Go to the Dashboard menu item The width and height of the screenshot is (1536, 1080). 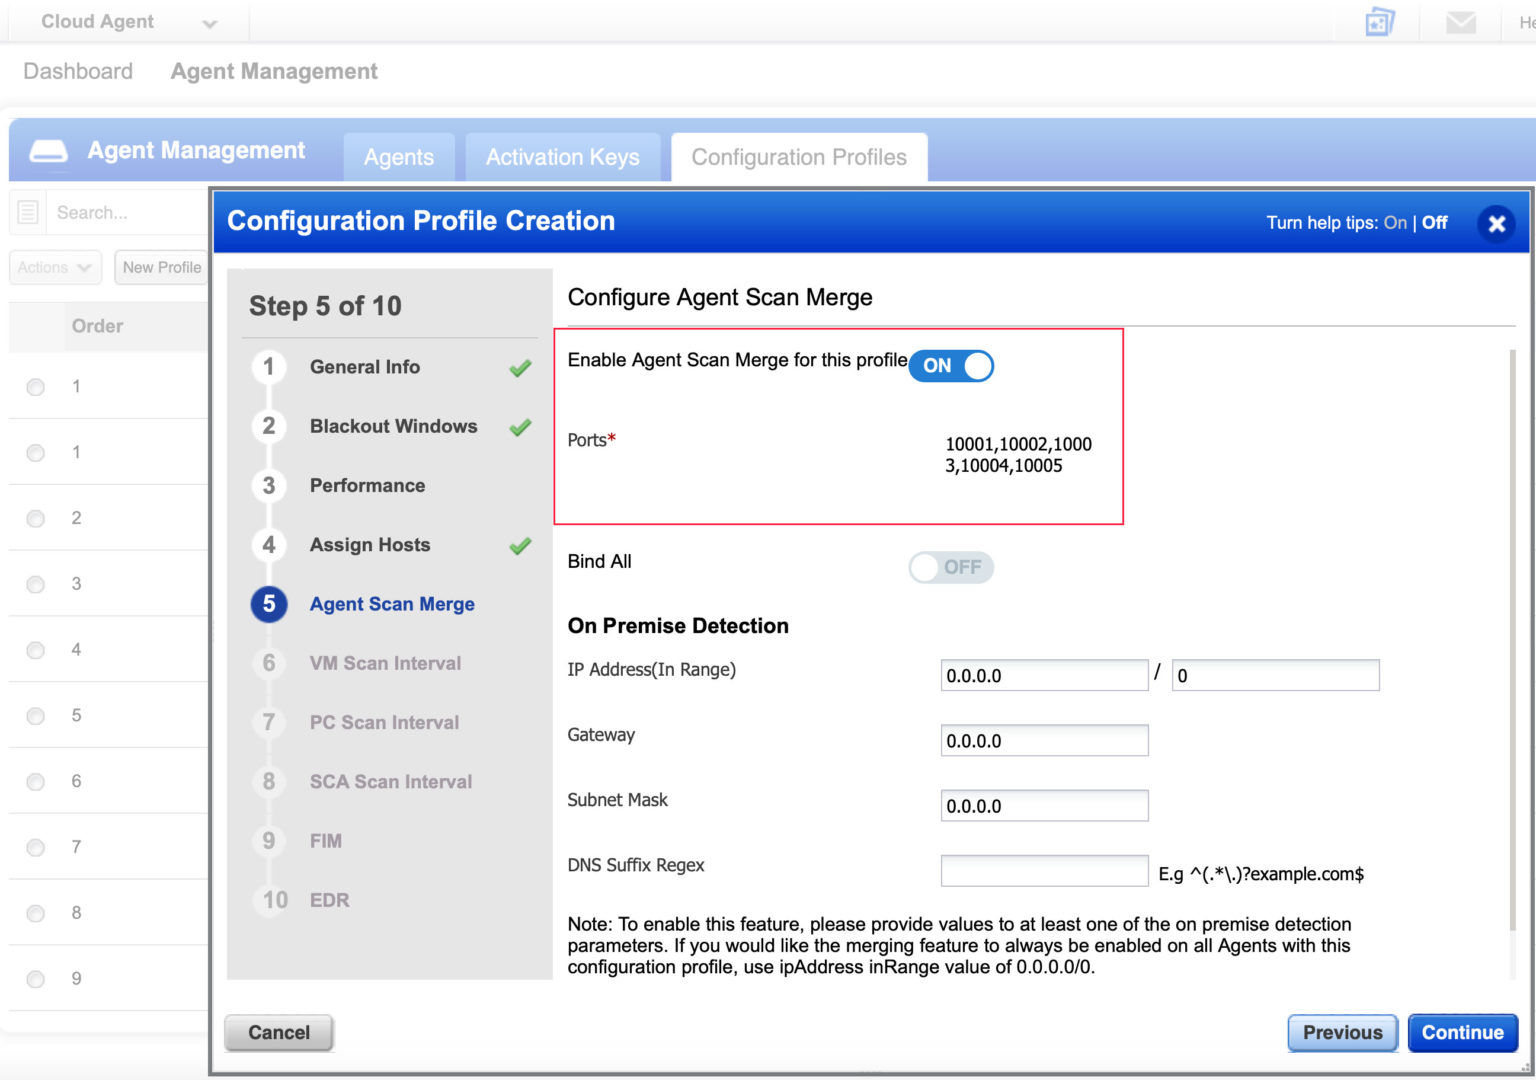78,70
